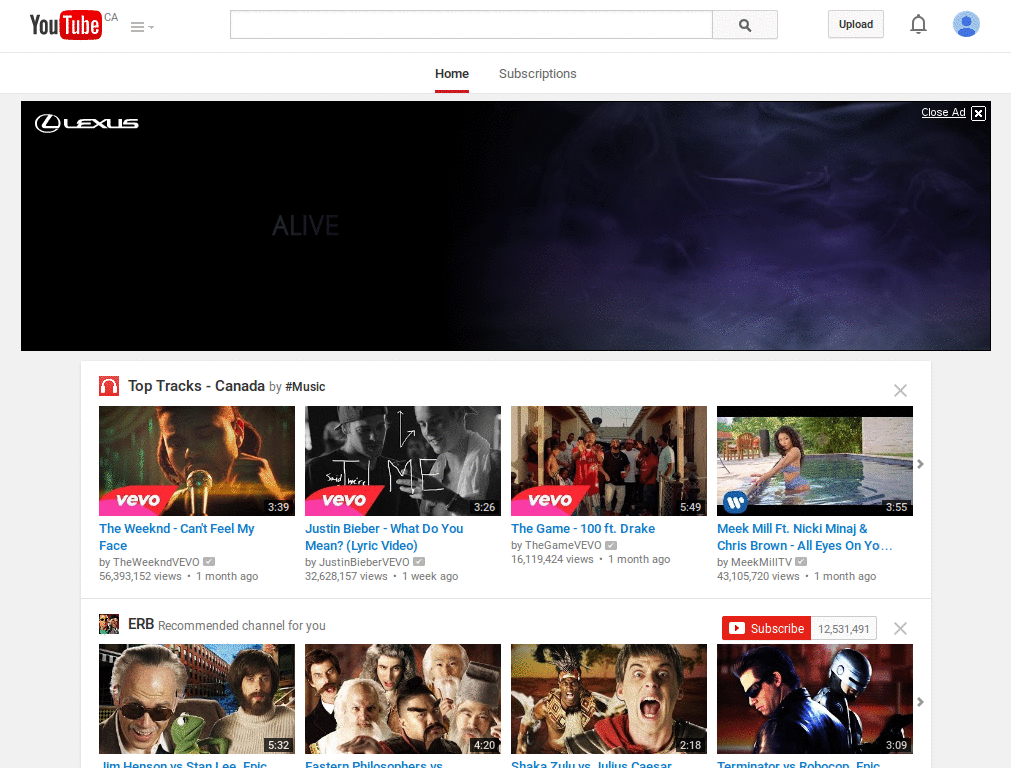Open Shaka Zulu vs Julius Caesar thumbnail
This screenshot has height=768, width=1024.
(x=609, y=699)
